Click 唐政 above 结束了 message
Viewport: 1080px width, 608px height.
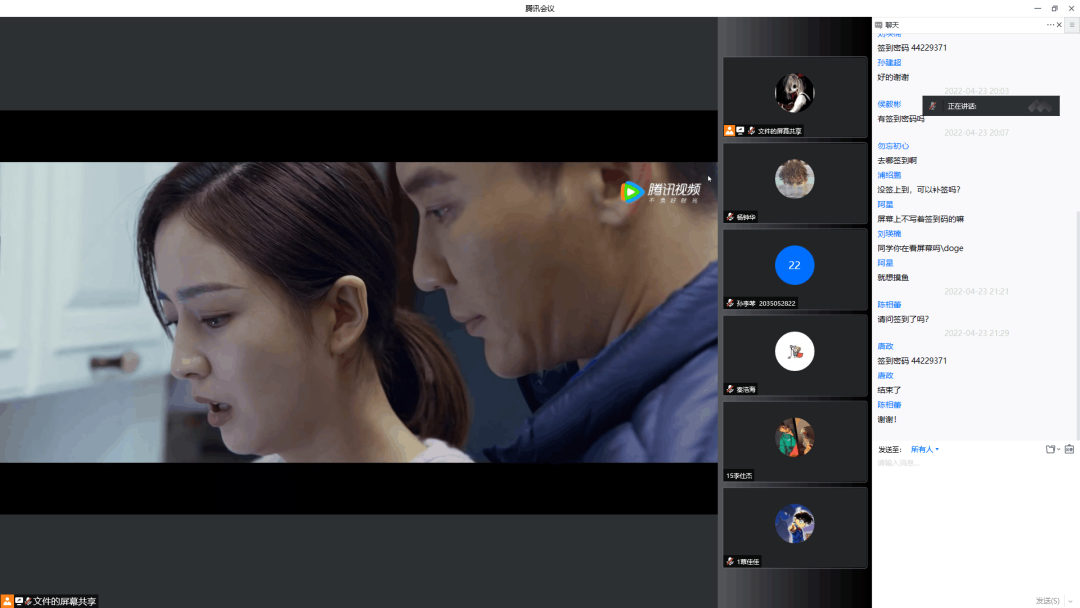point(885,376)
